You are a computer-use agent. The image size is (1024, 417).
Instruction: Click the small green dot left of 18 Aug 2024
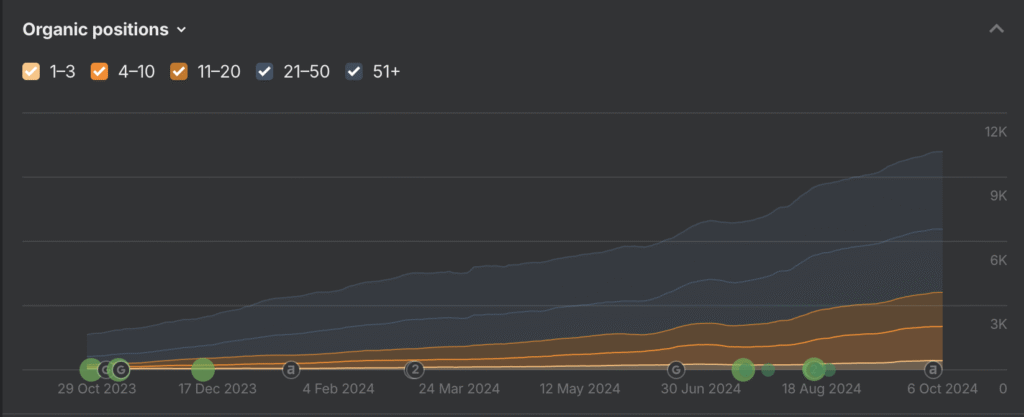coord(768,370)
